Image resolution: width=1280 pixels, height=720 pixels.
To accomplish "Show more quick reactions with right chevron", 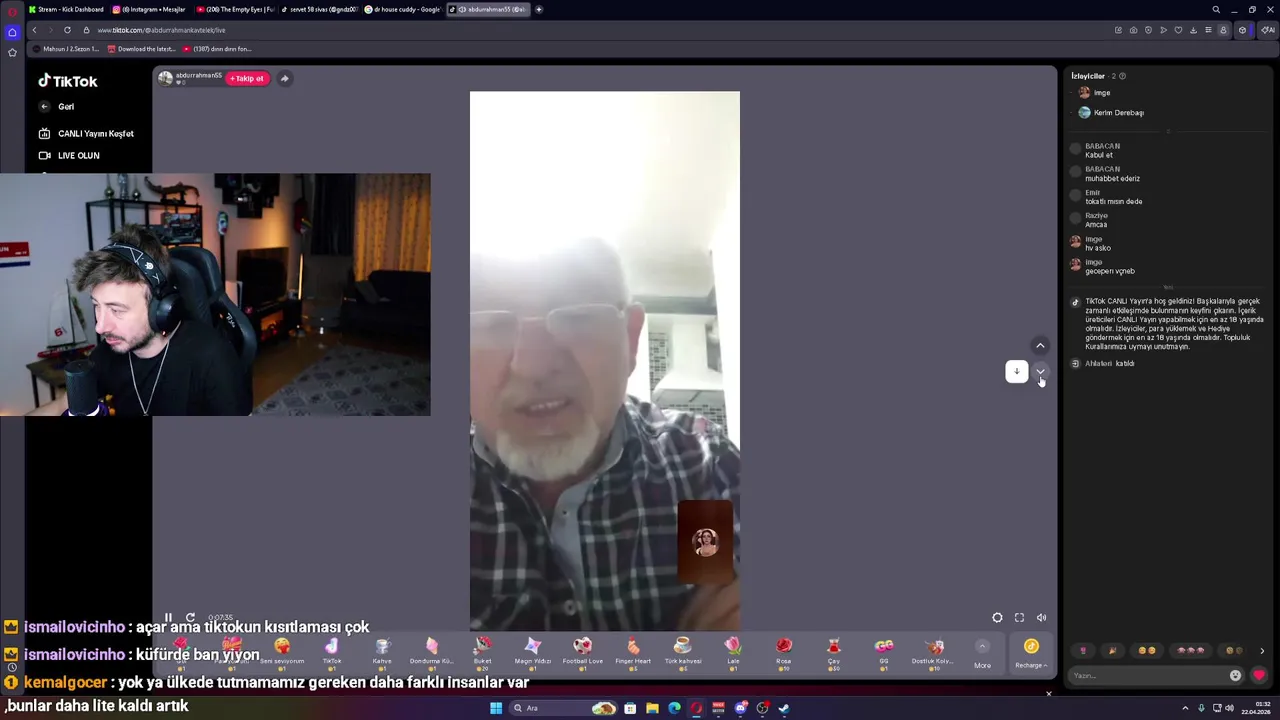I will coord(1261,651).
